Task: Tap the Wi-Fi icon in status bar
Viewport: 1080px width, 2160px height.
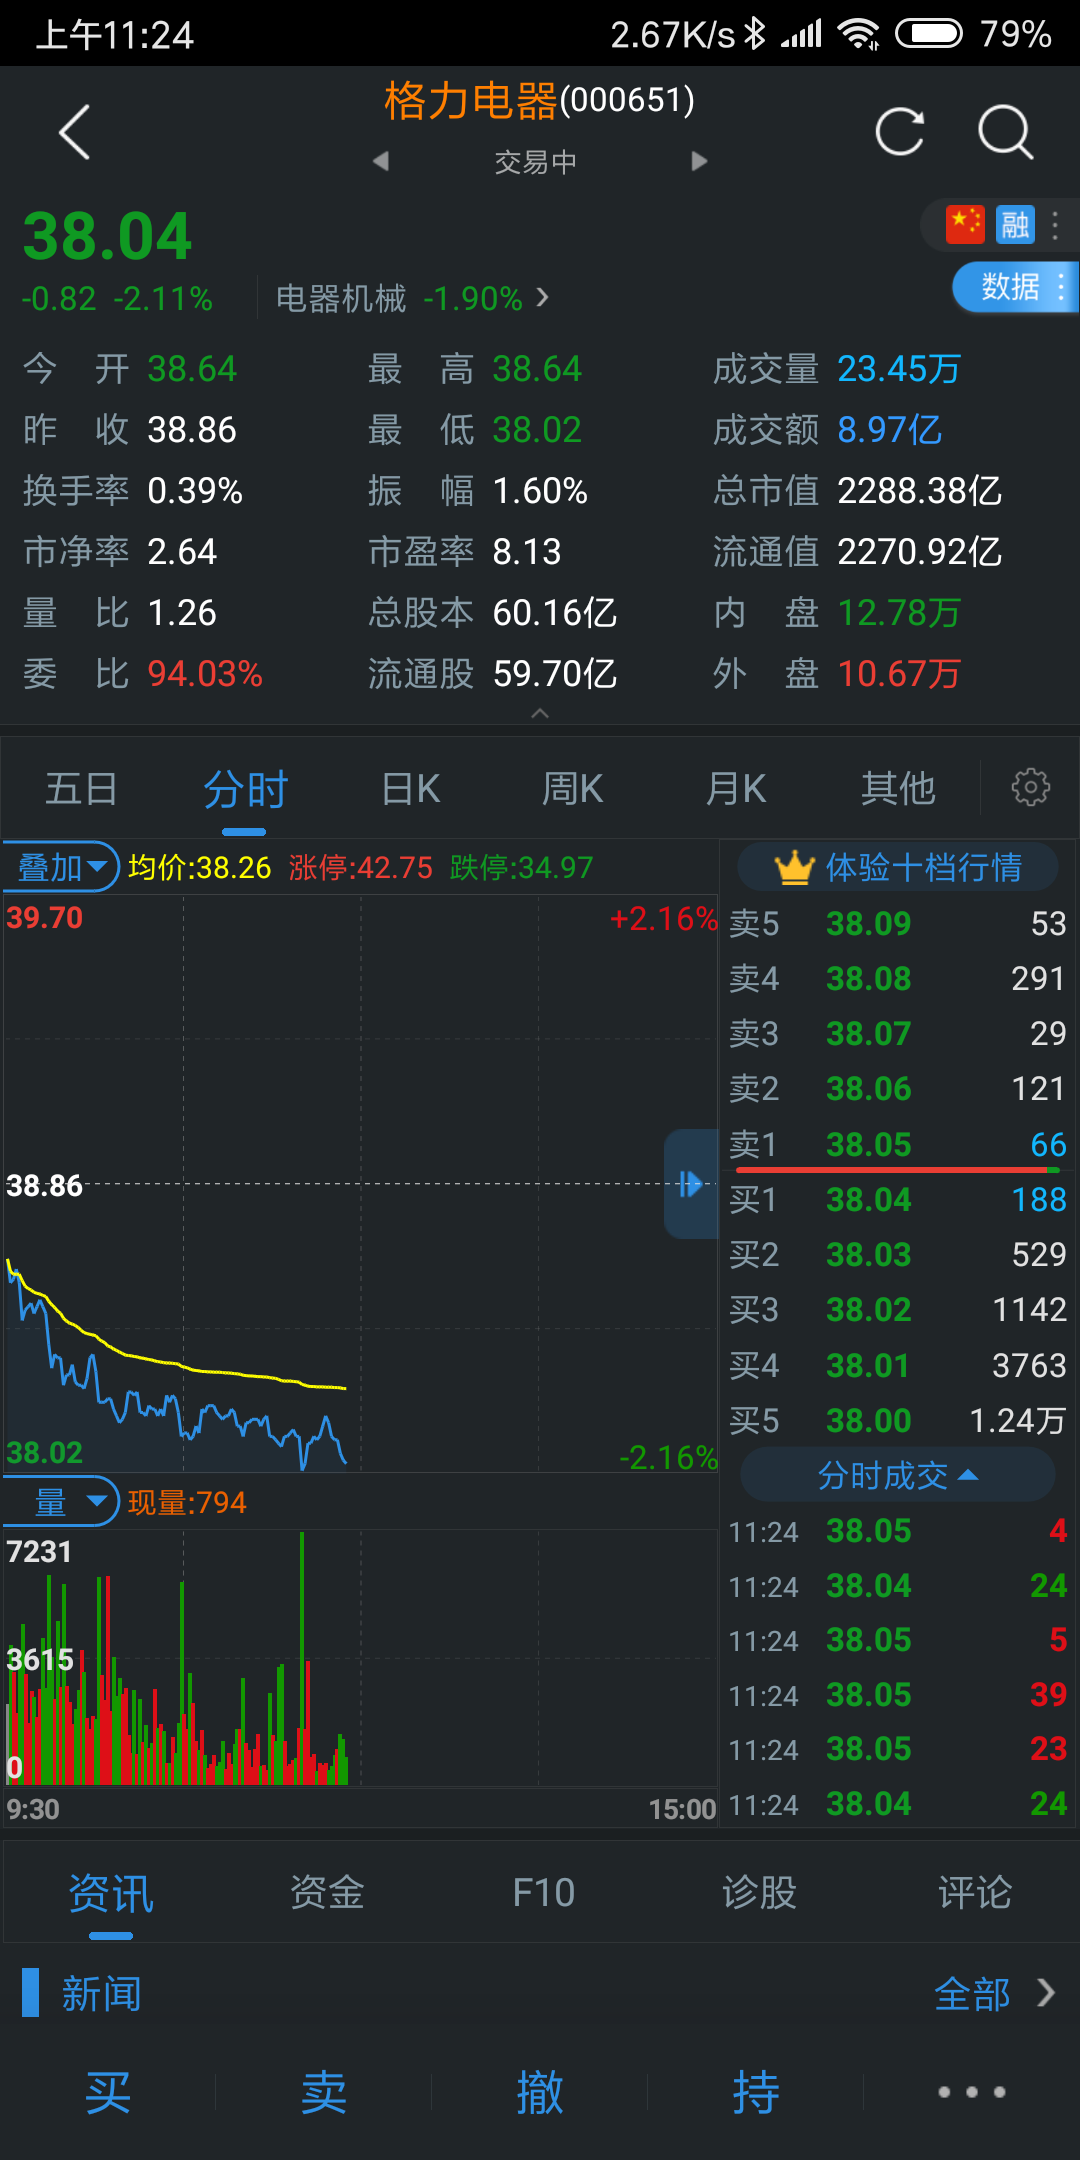Action: [x=859, y=34]
